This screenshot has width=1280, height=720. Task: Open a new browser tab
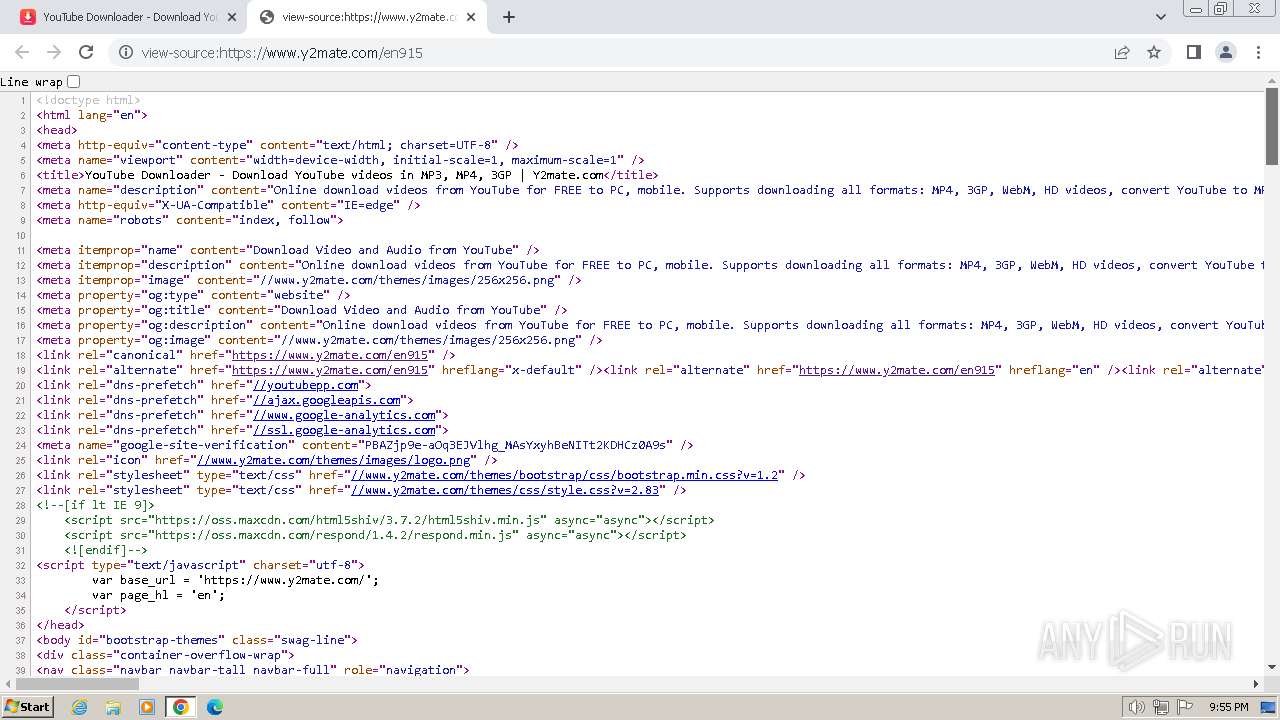pos(509,17)
